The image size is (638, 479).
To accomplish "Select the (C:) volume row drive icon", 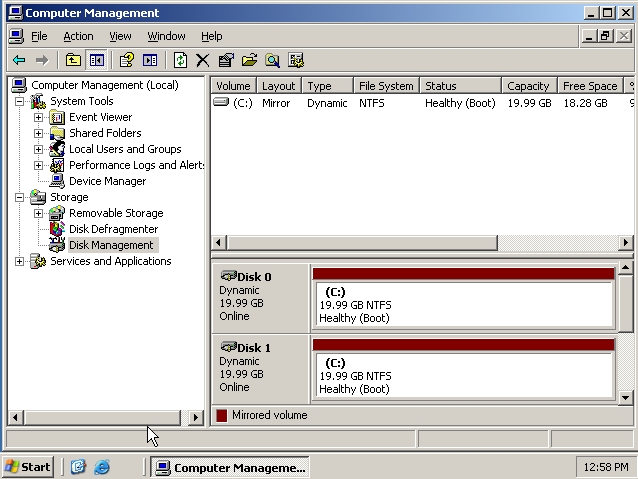I will pyautogui.click(x=221, y=102).
